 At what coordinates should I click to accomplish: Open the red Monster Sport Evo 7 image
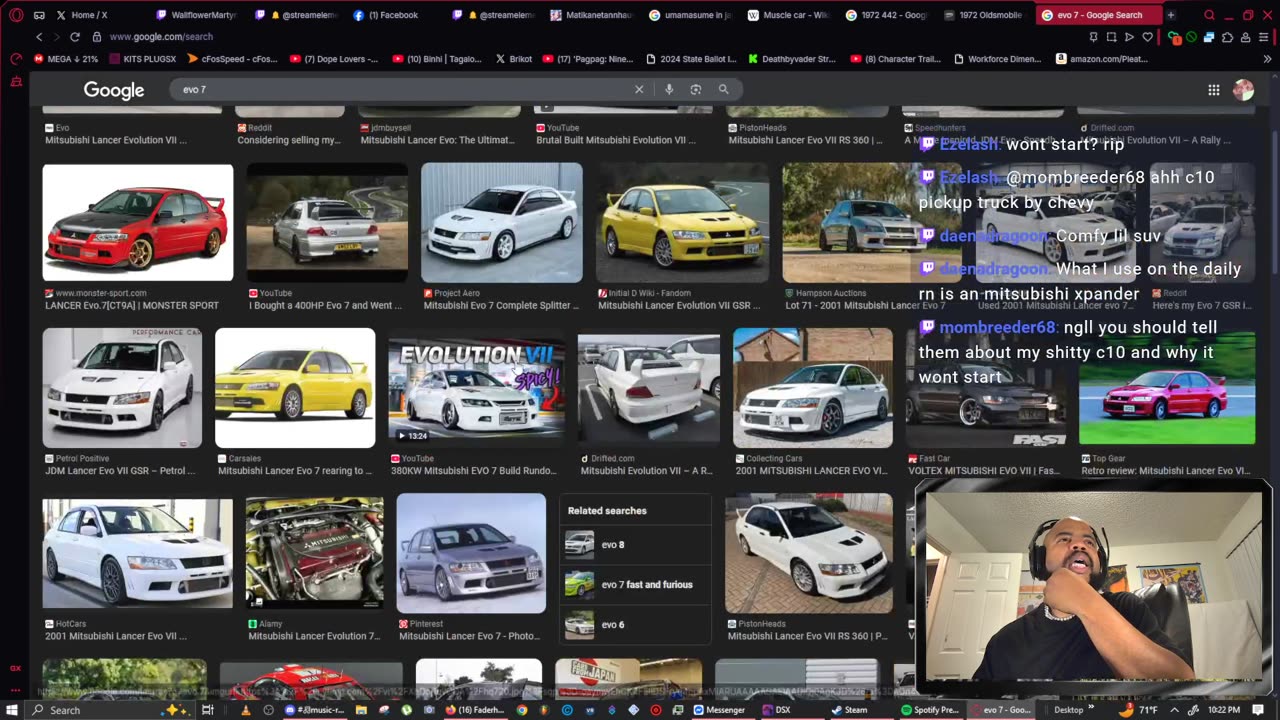[x=138, y=223]
